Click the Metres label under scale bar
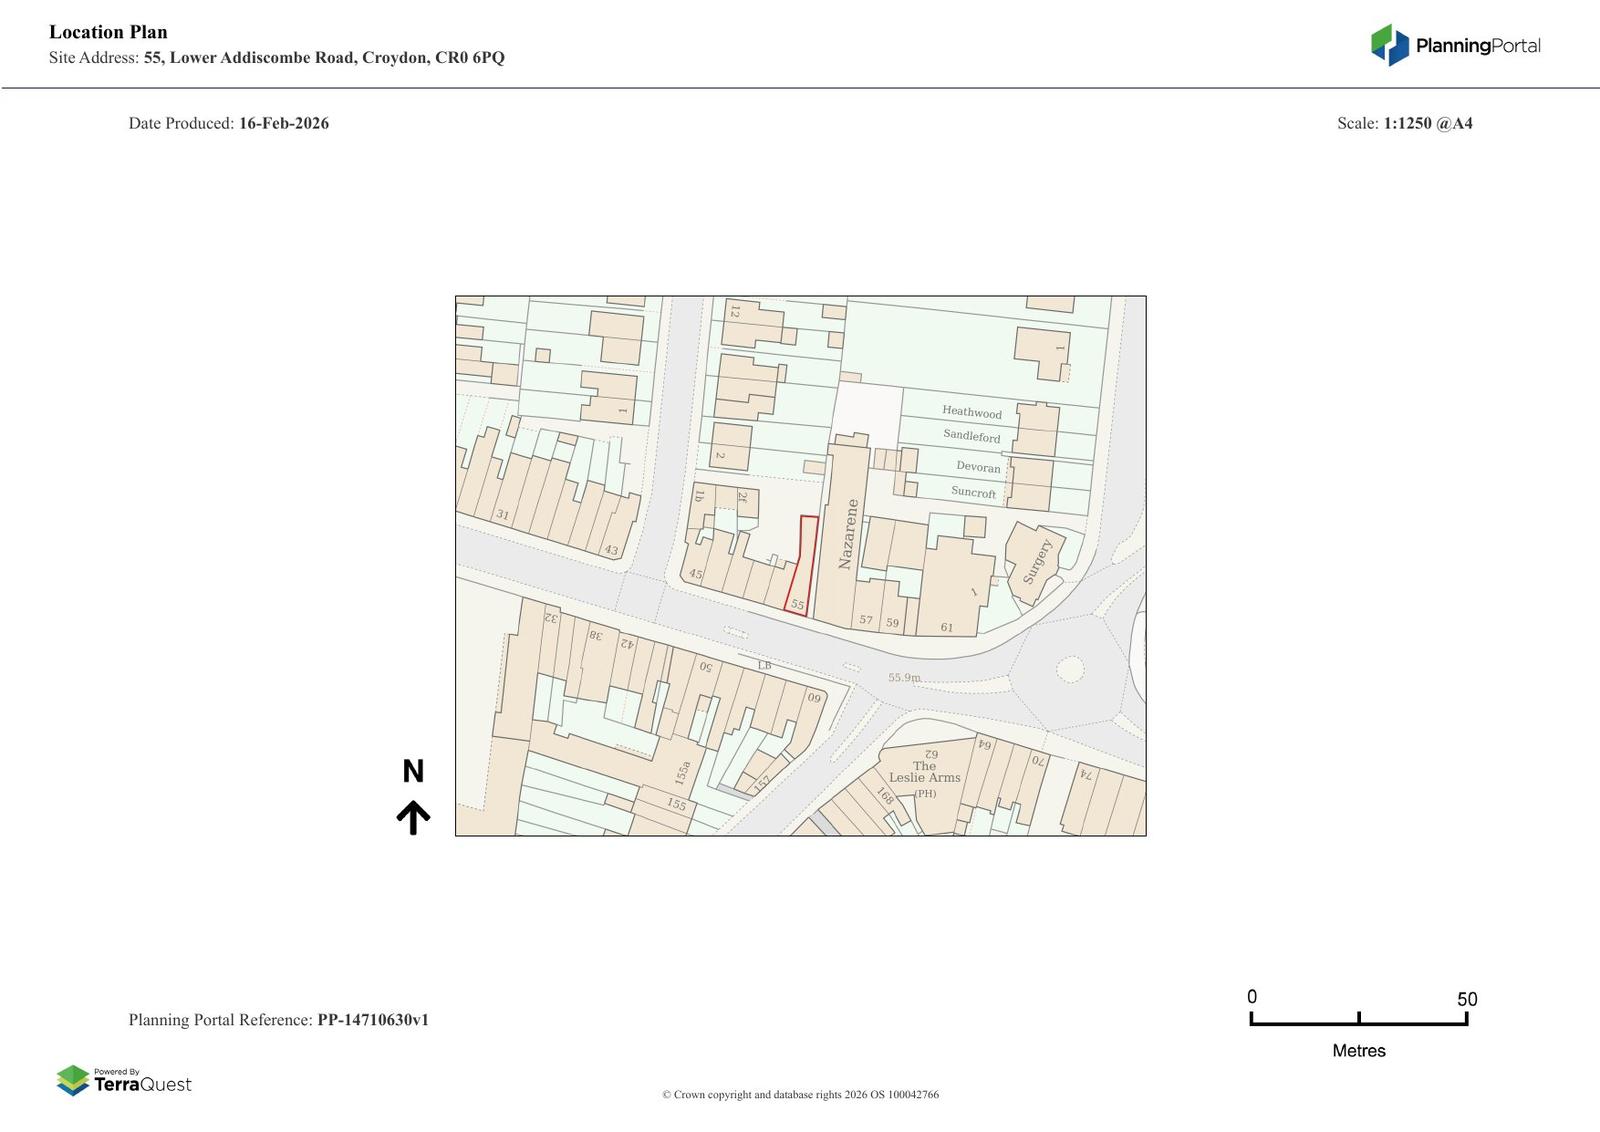The width and height of the screenshot is (1600, 1132). [x=1358, y=1051]
